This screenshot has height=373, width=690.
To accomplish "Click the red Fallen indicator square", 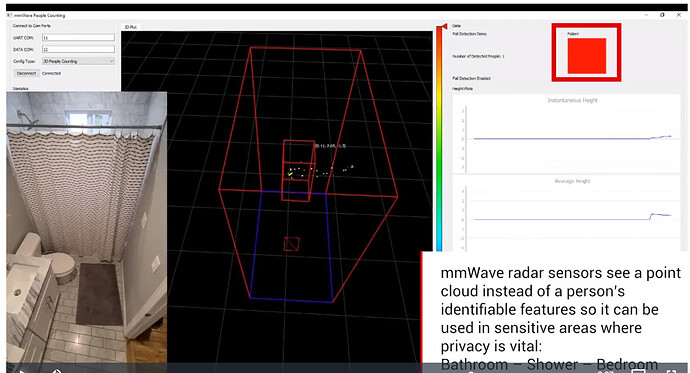I will tap(587, 56).
